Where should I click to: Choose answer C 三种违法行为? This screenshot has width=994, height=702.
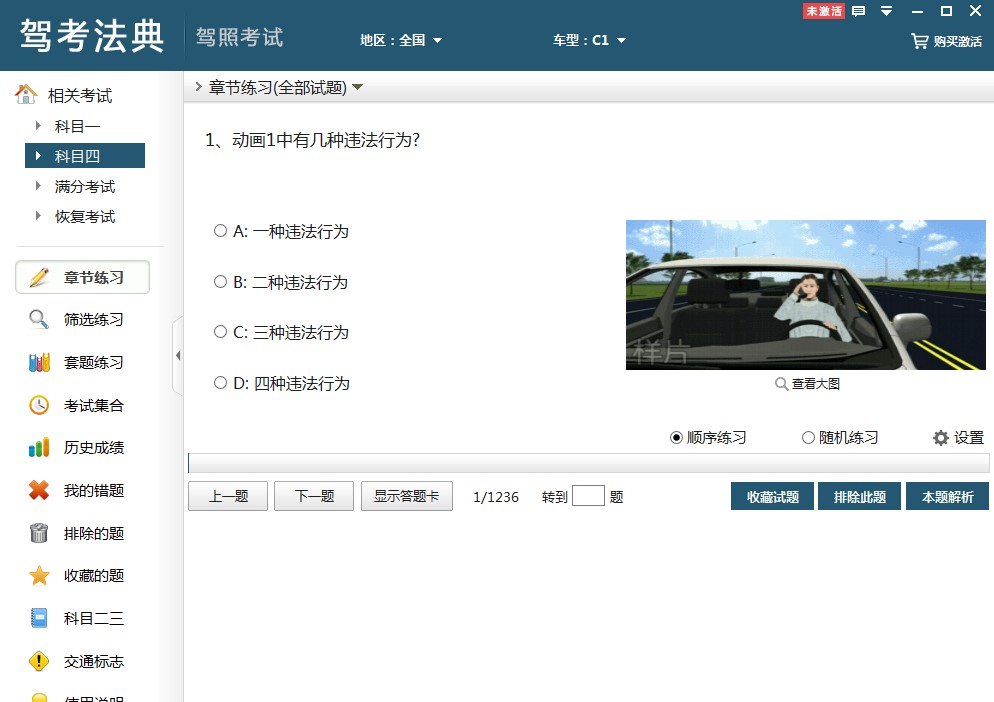click(x=221, y=332)
